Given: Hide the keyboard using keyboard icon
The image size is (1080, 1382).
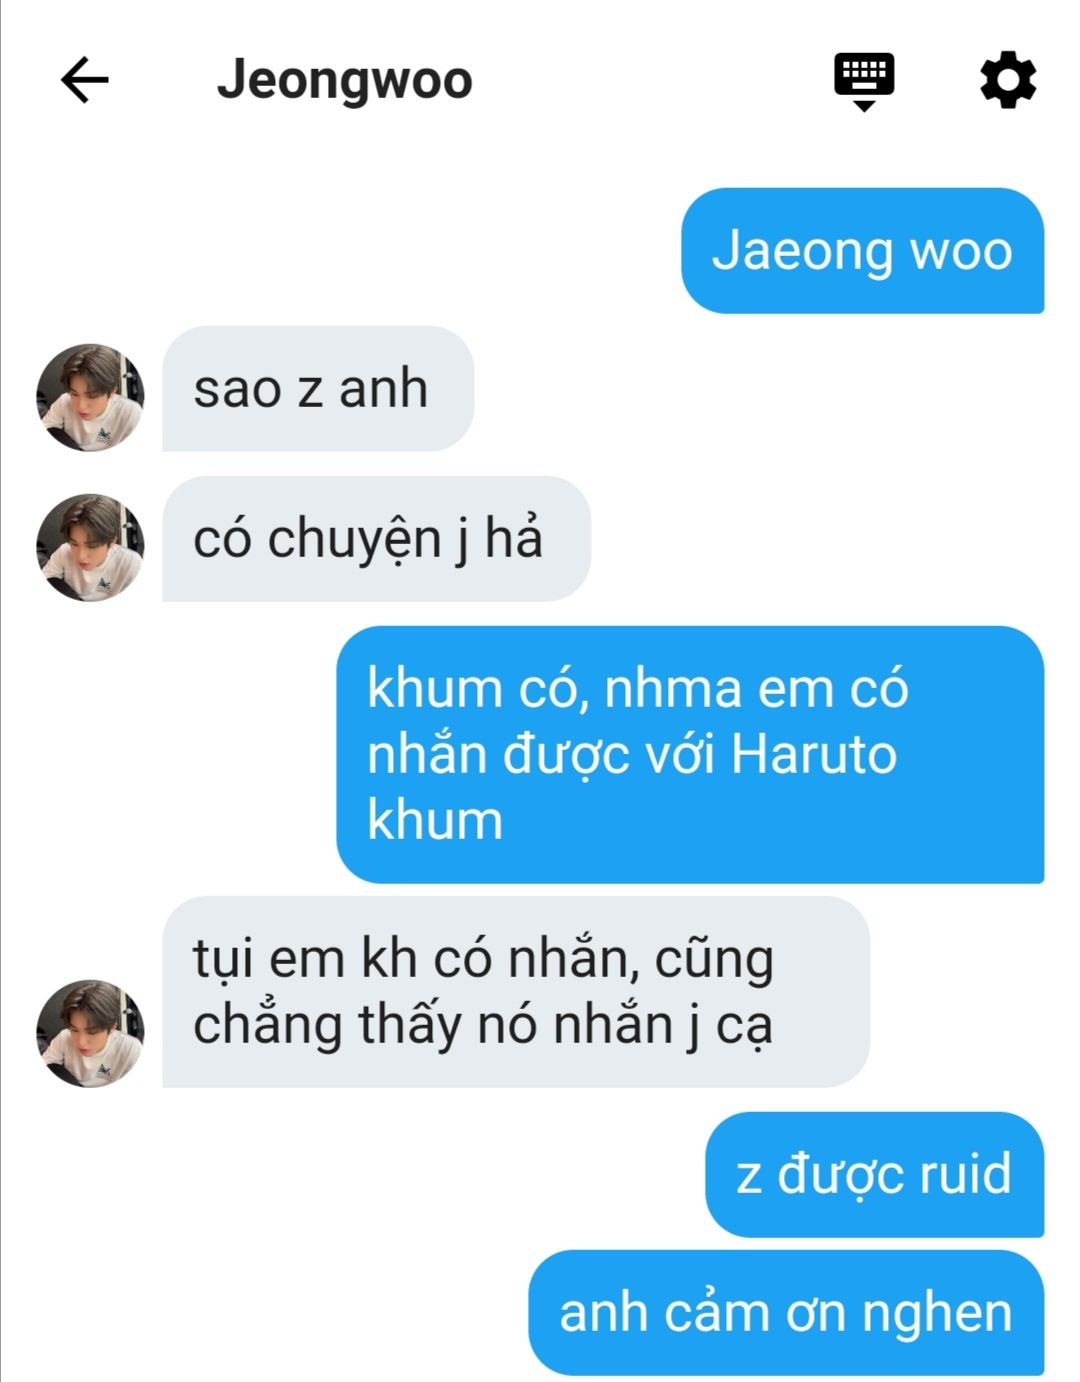Looking at the screenshot, I should [x=864, y=81].
